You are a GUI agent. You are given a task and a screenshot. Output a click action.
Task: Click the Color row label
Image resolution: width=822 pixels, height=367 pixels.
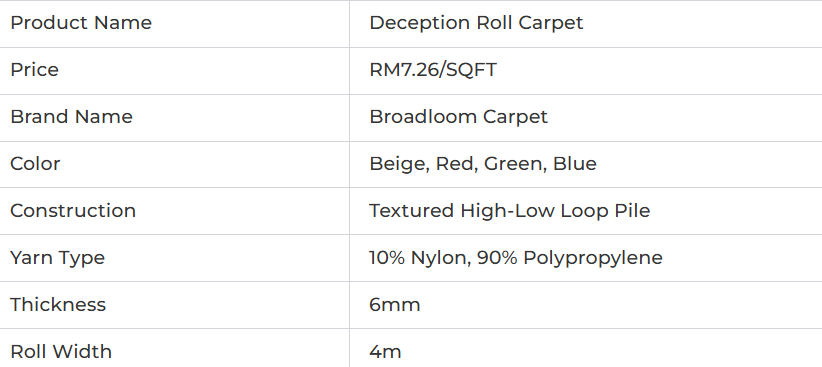pyautogui.click(x=35, y=164)
